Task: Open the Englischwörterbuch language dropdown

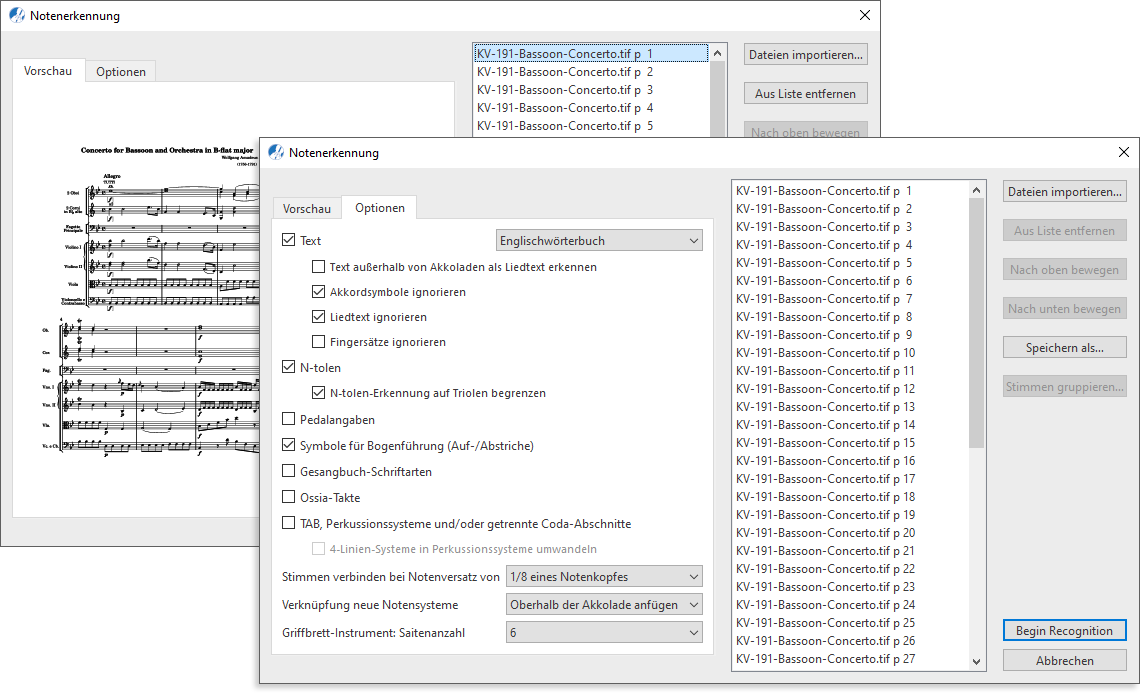Action: [599, 240]
